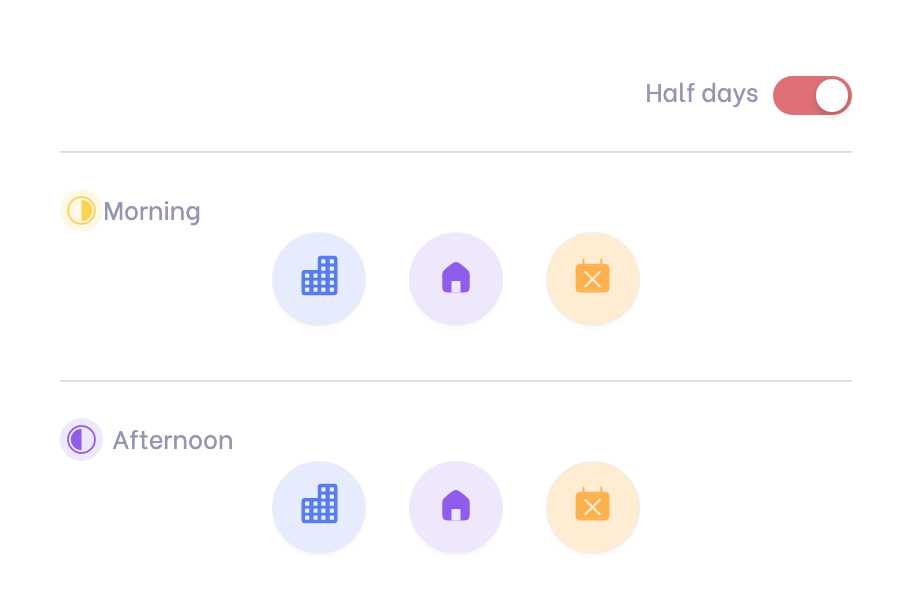The image size is (910, 606).
Task: Disable the Half days toggle
Action: coord(811,95)
